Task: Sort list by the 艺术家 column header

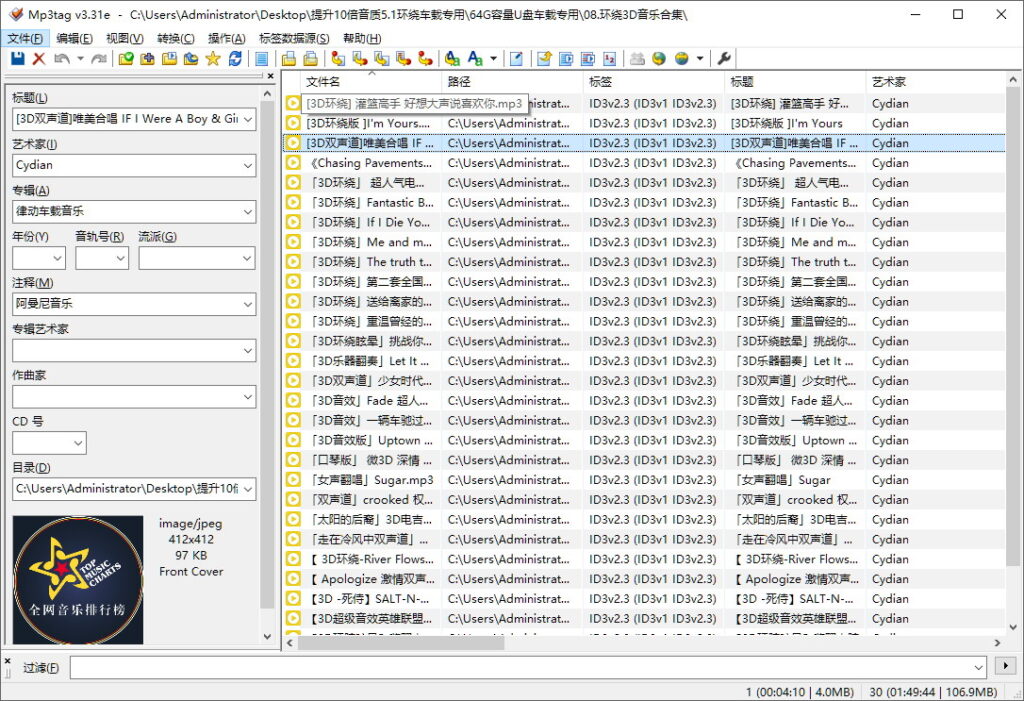Action: (889, 82)
